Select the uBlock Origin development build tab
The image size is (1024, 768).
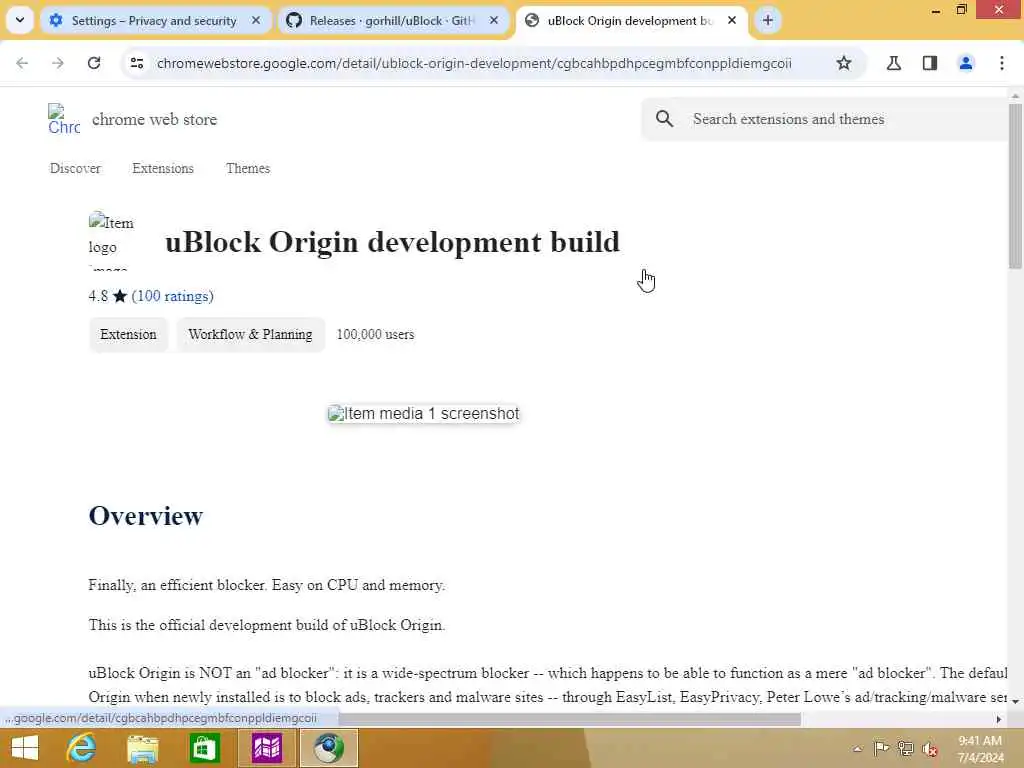[629, 21]
